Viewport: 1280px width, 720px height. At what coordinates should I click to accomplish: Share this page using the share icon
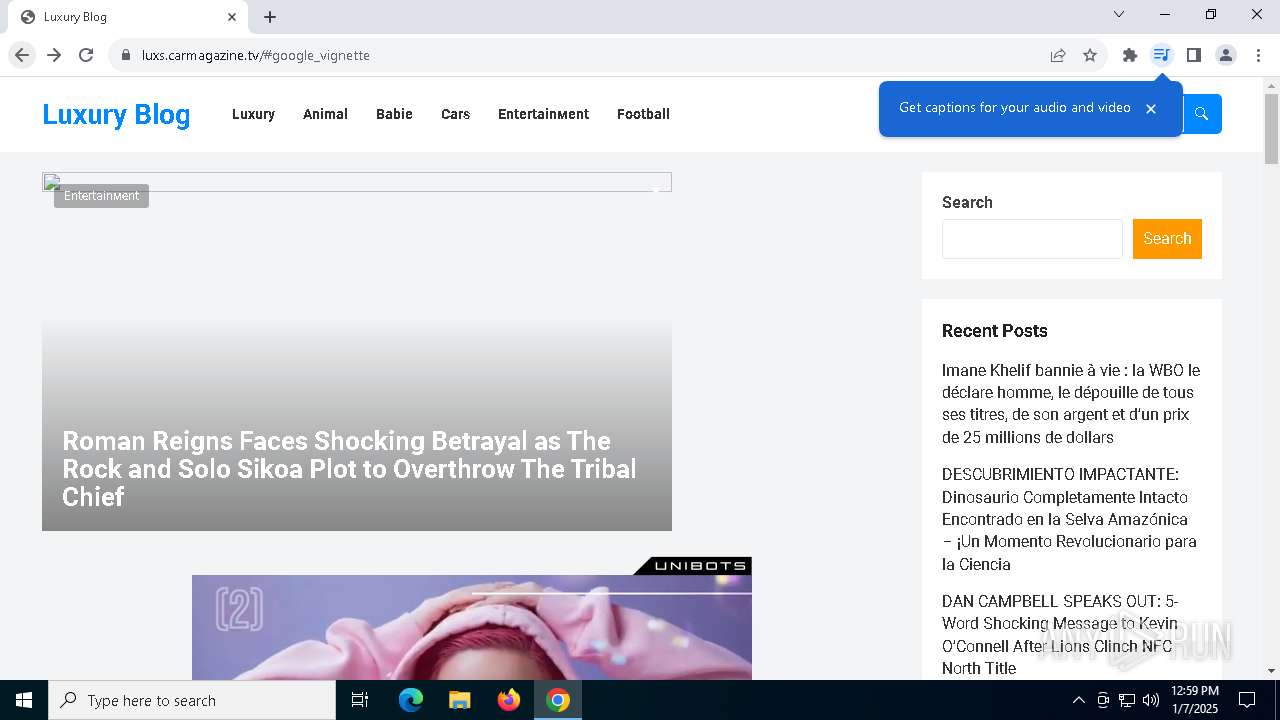pos(1058,55)
